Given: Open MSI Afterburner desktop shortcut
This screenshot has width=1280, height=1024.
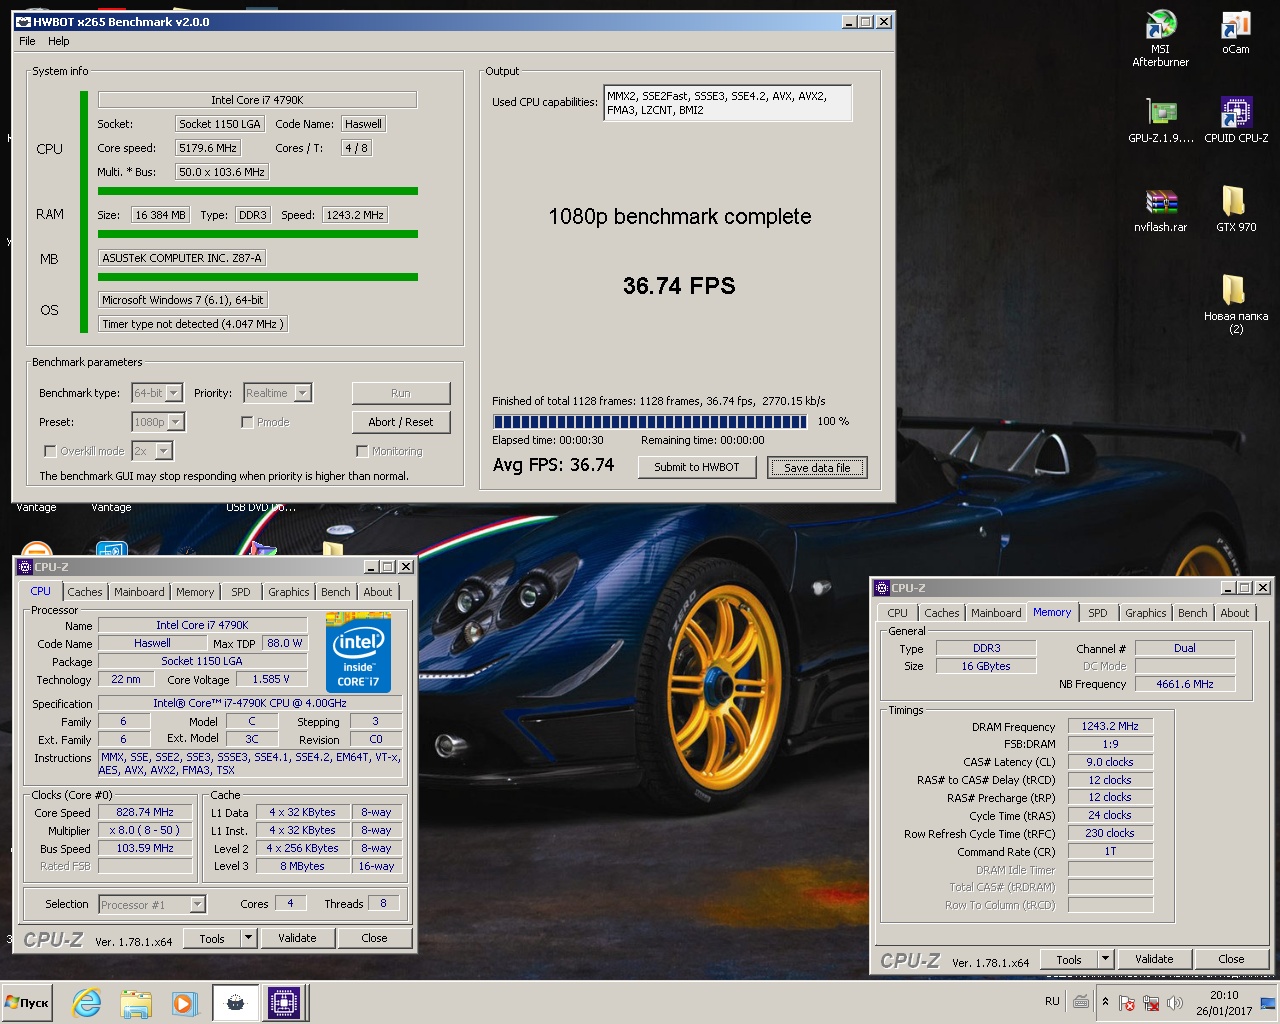Looking at the screenshot, I should click(x=1160, y=39).
